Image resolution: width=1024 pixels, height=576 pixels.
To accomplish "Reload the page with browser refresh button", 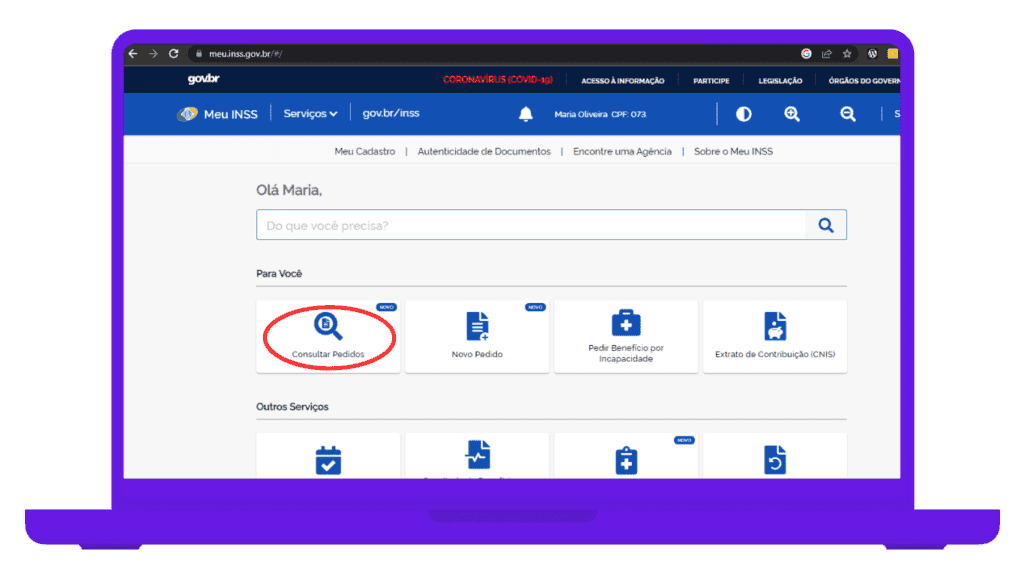I will click(x=174, y=53).
